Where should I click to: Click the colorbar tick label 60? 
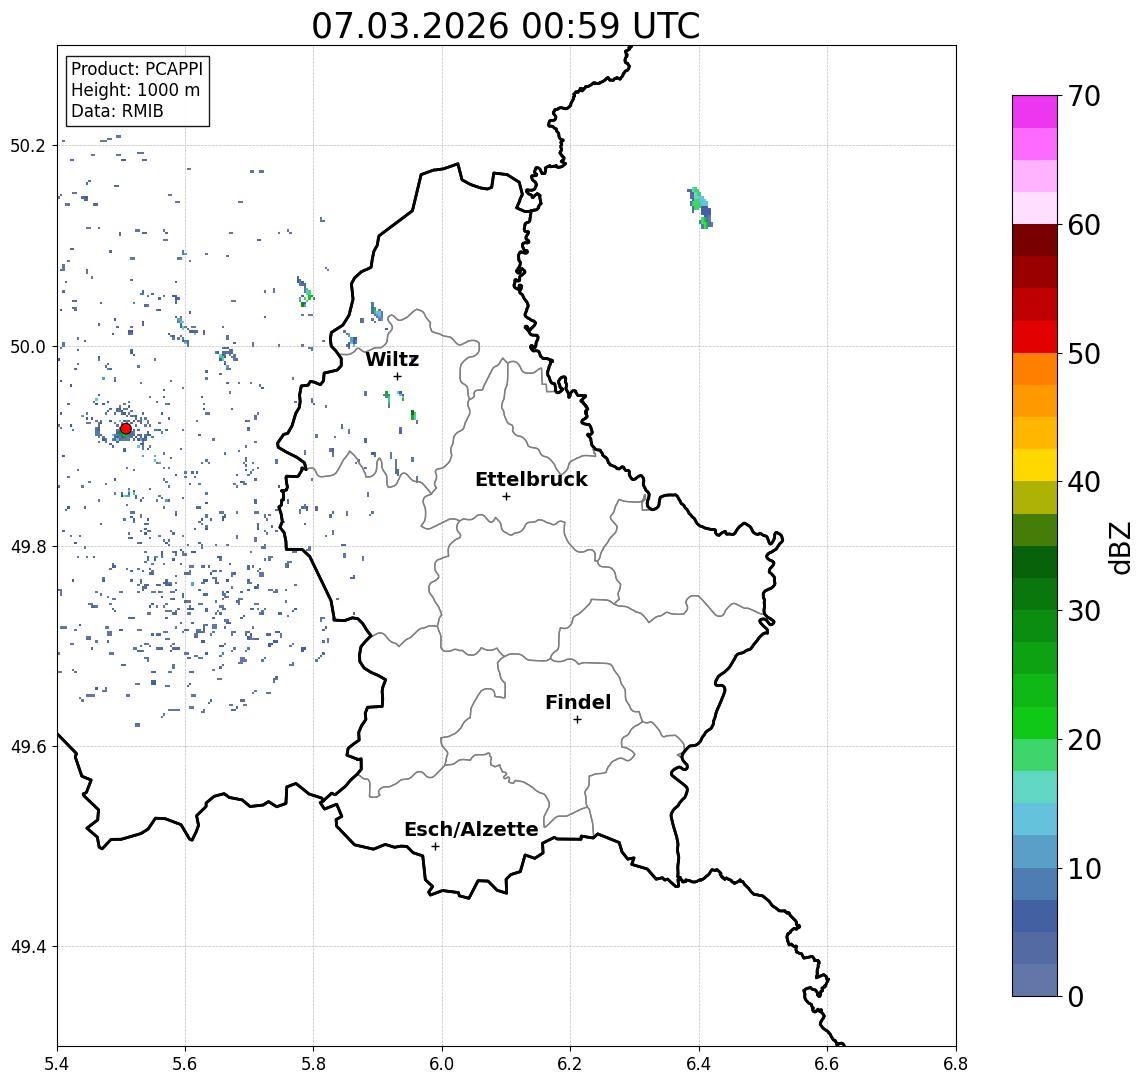pyautogui.click(x=1084, y=225)
